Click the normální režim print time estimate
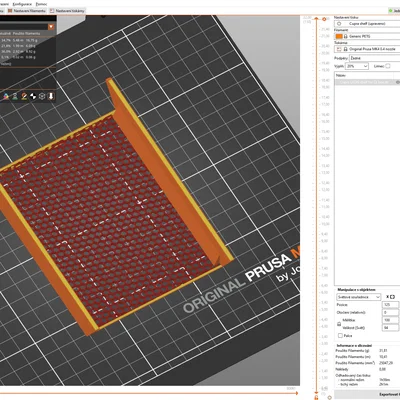400x400 pixels. click(x=384, y=380)
